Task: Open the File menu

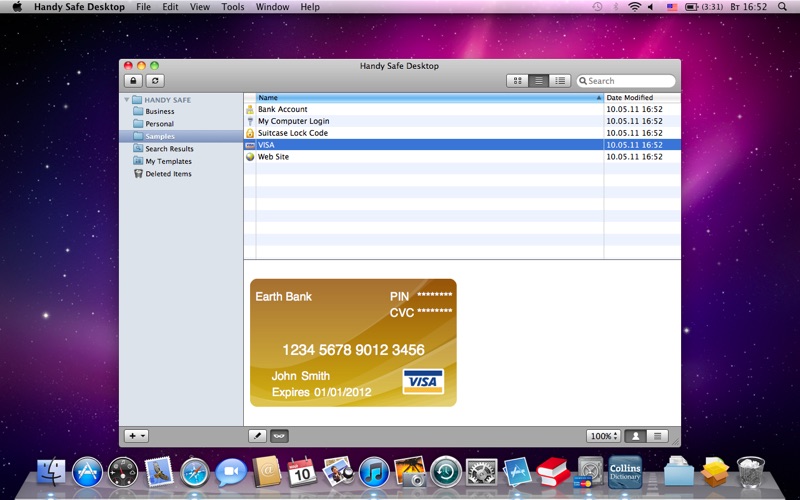Action: click(x=143, y=7)
